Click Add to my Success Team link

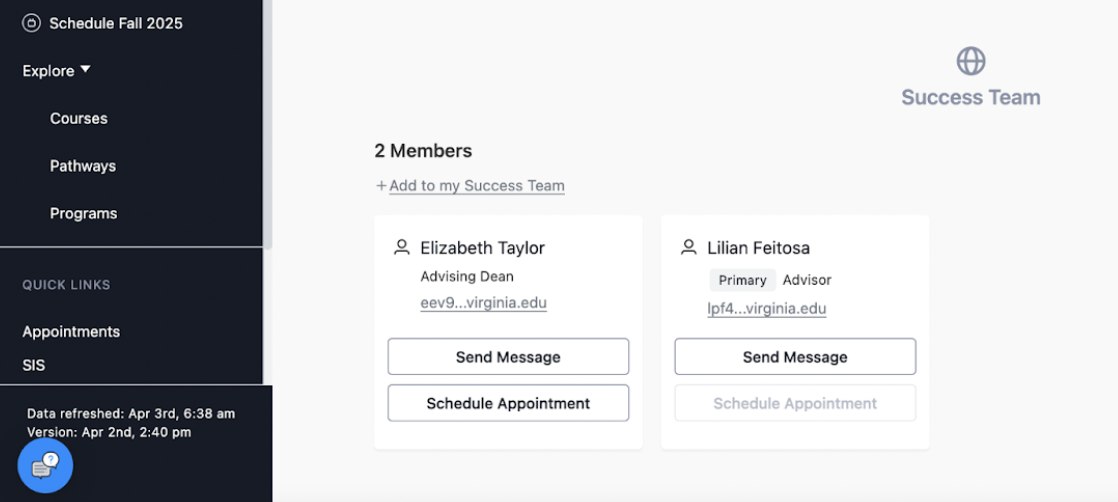pos(477,186)
